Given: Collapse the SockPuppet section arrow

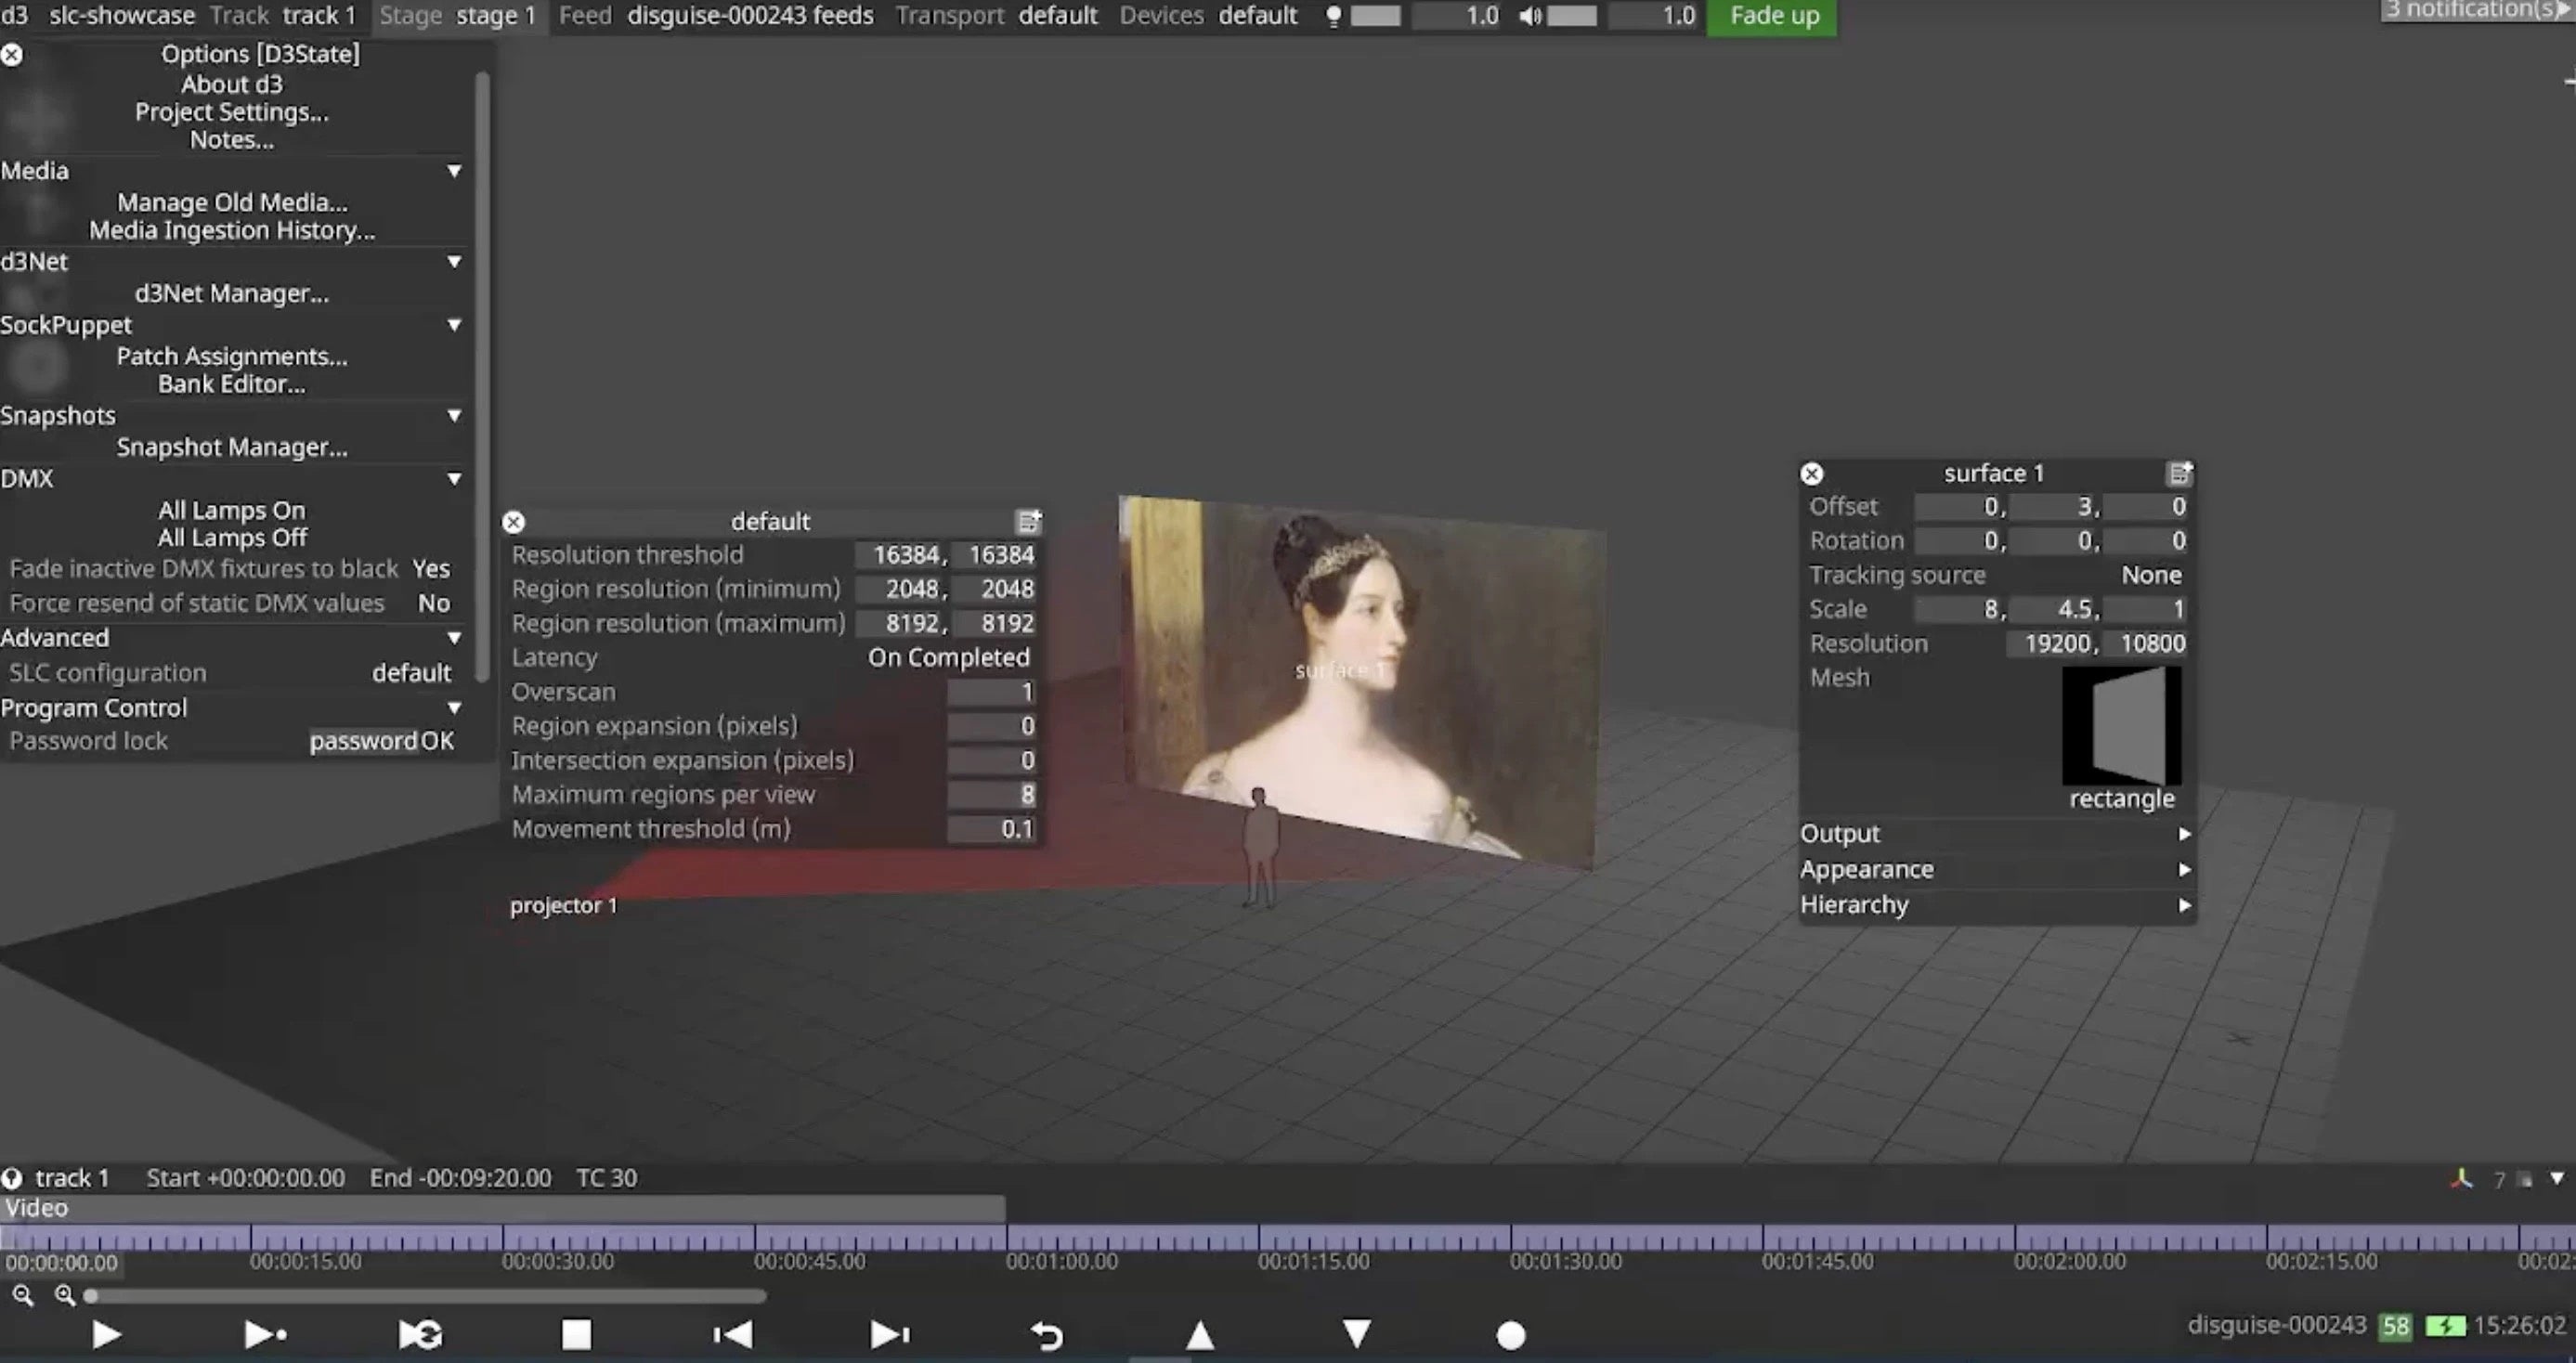Looking at the screenshot, I should (x=454, y=325).
